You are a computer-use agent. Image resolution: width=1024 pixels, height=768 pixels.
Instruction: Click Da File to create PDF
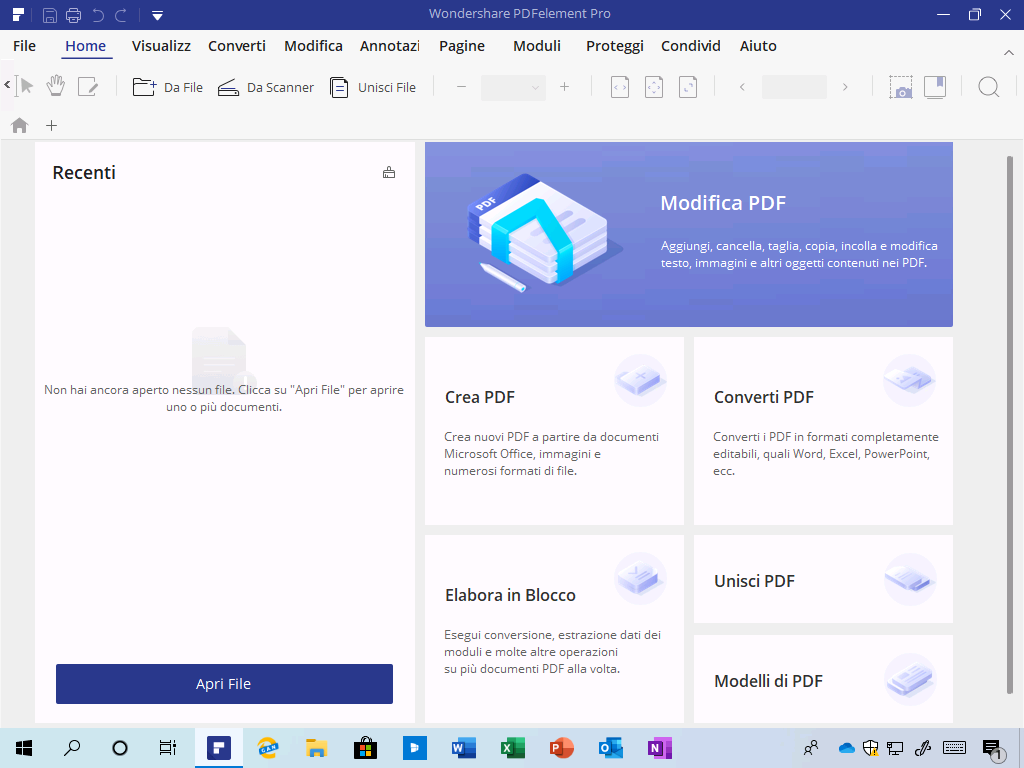(x=168, y=87)
